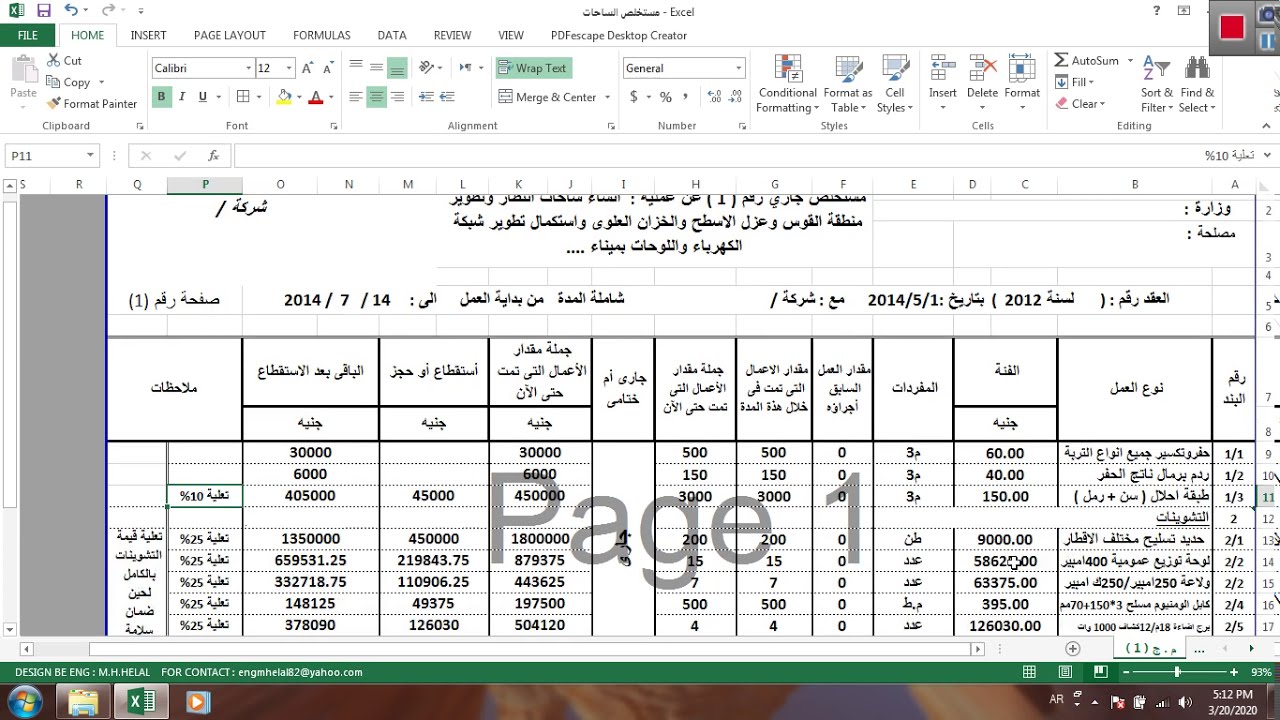
Task: Apply accounting dollar number format
Action: tap(633, 97)
